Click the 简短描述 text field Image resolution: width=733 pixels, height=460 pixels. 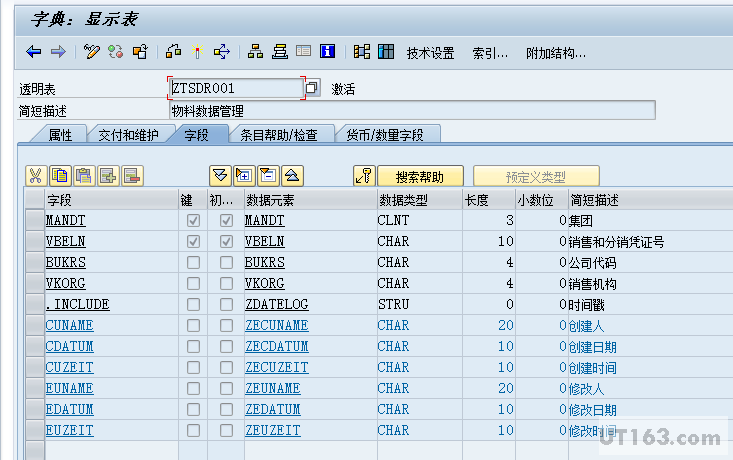(412, 111)
